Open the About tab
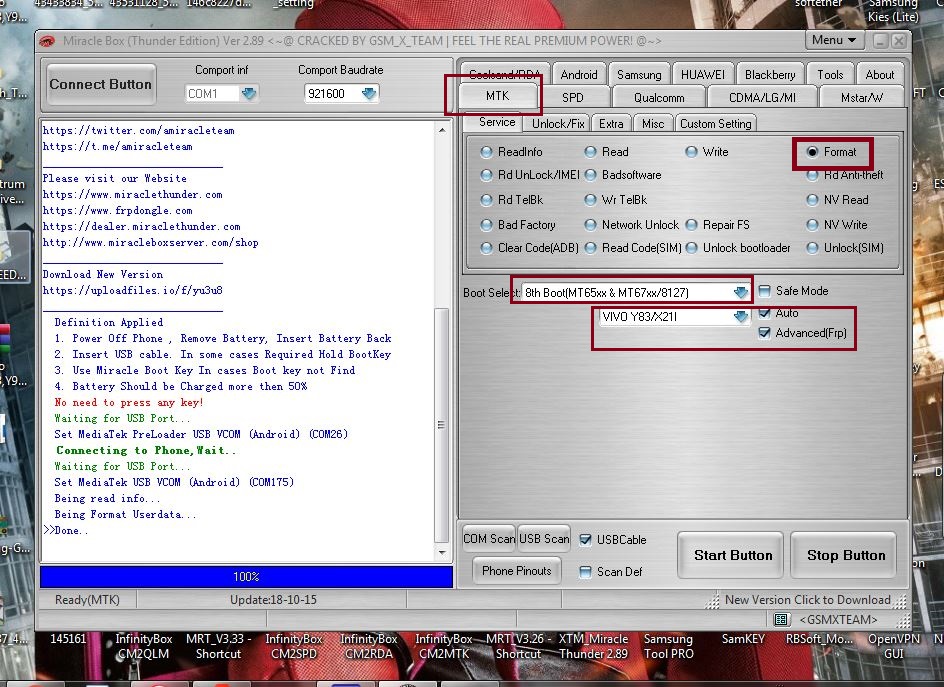 pyautogui.click(x=880, y=75)
